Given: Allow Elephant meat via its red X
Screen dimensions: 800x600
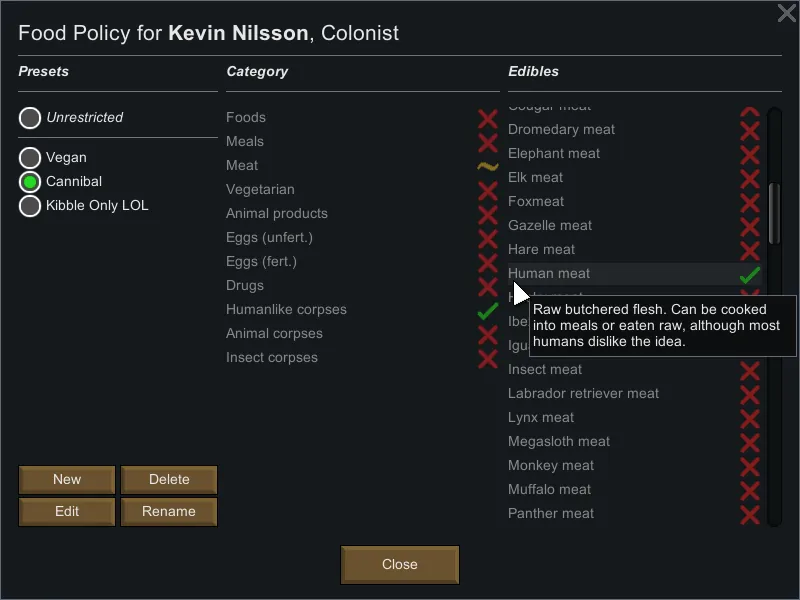Looking at the screenshot, I should coord(749,154).
